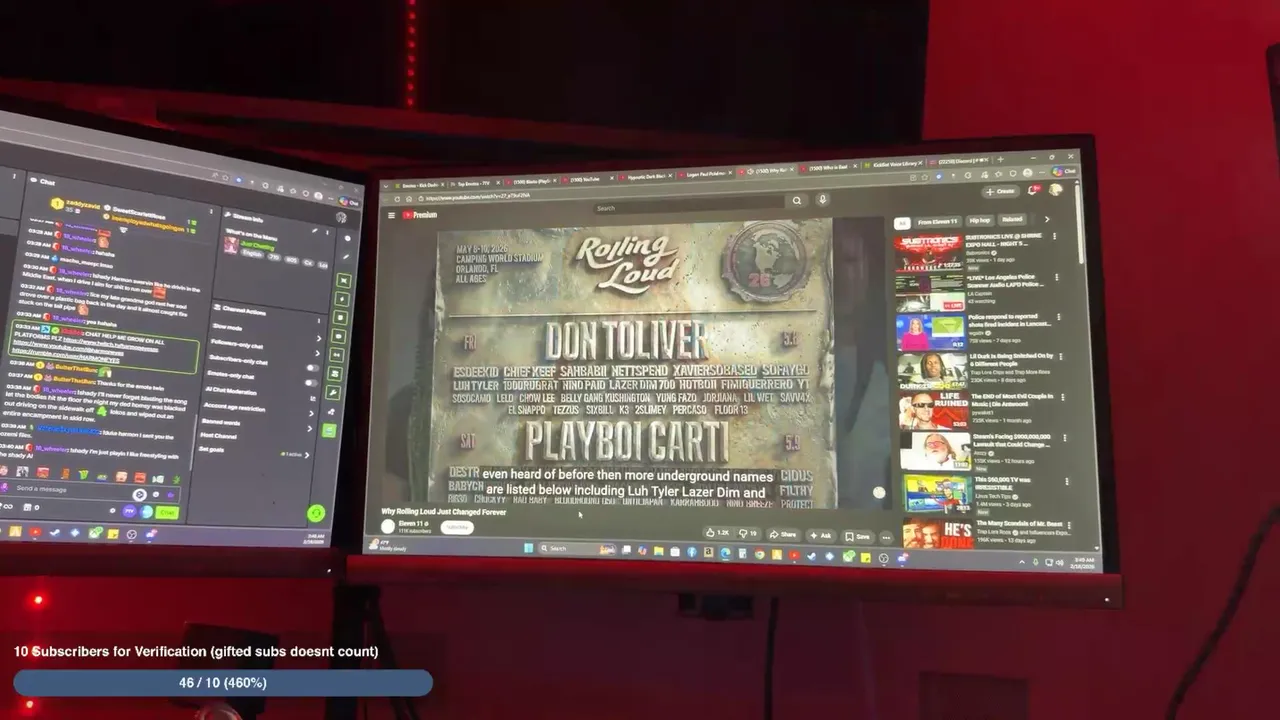Open Subtronics Live thumbnail
This screenshot has height=720, width=1280.
click(928, 254)
